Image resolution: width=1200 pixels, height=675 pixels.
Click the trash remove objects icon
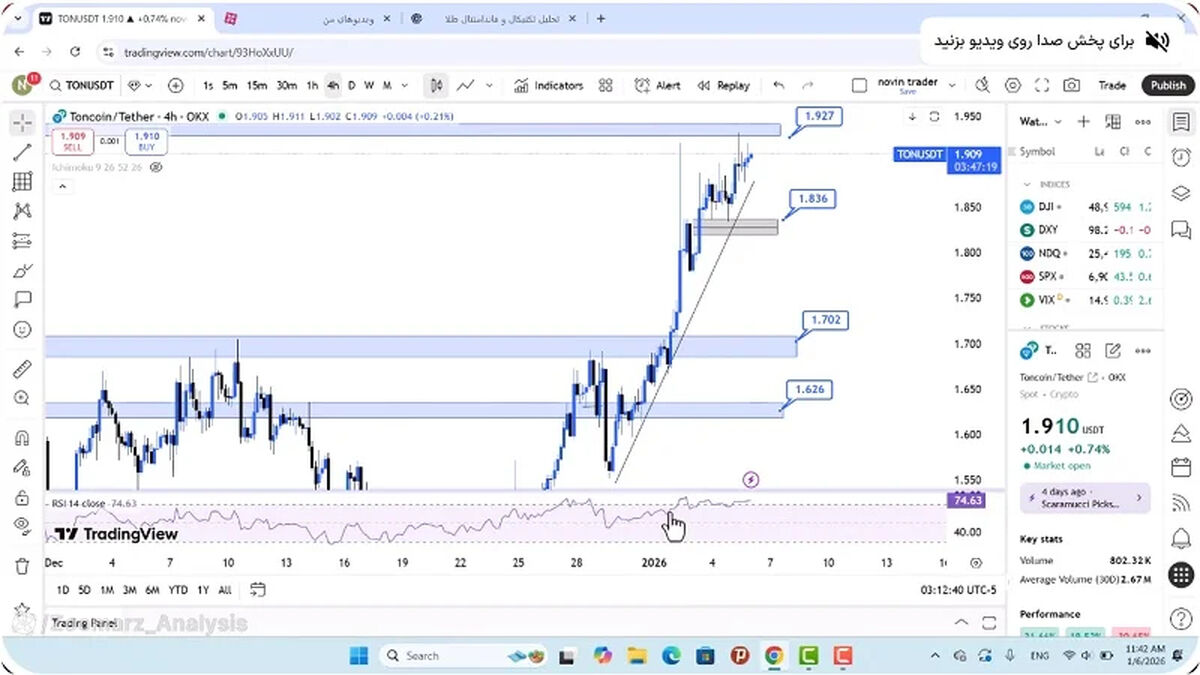coord(22,566)
